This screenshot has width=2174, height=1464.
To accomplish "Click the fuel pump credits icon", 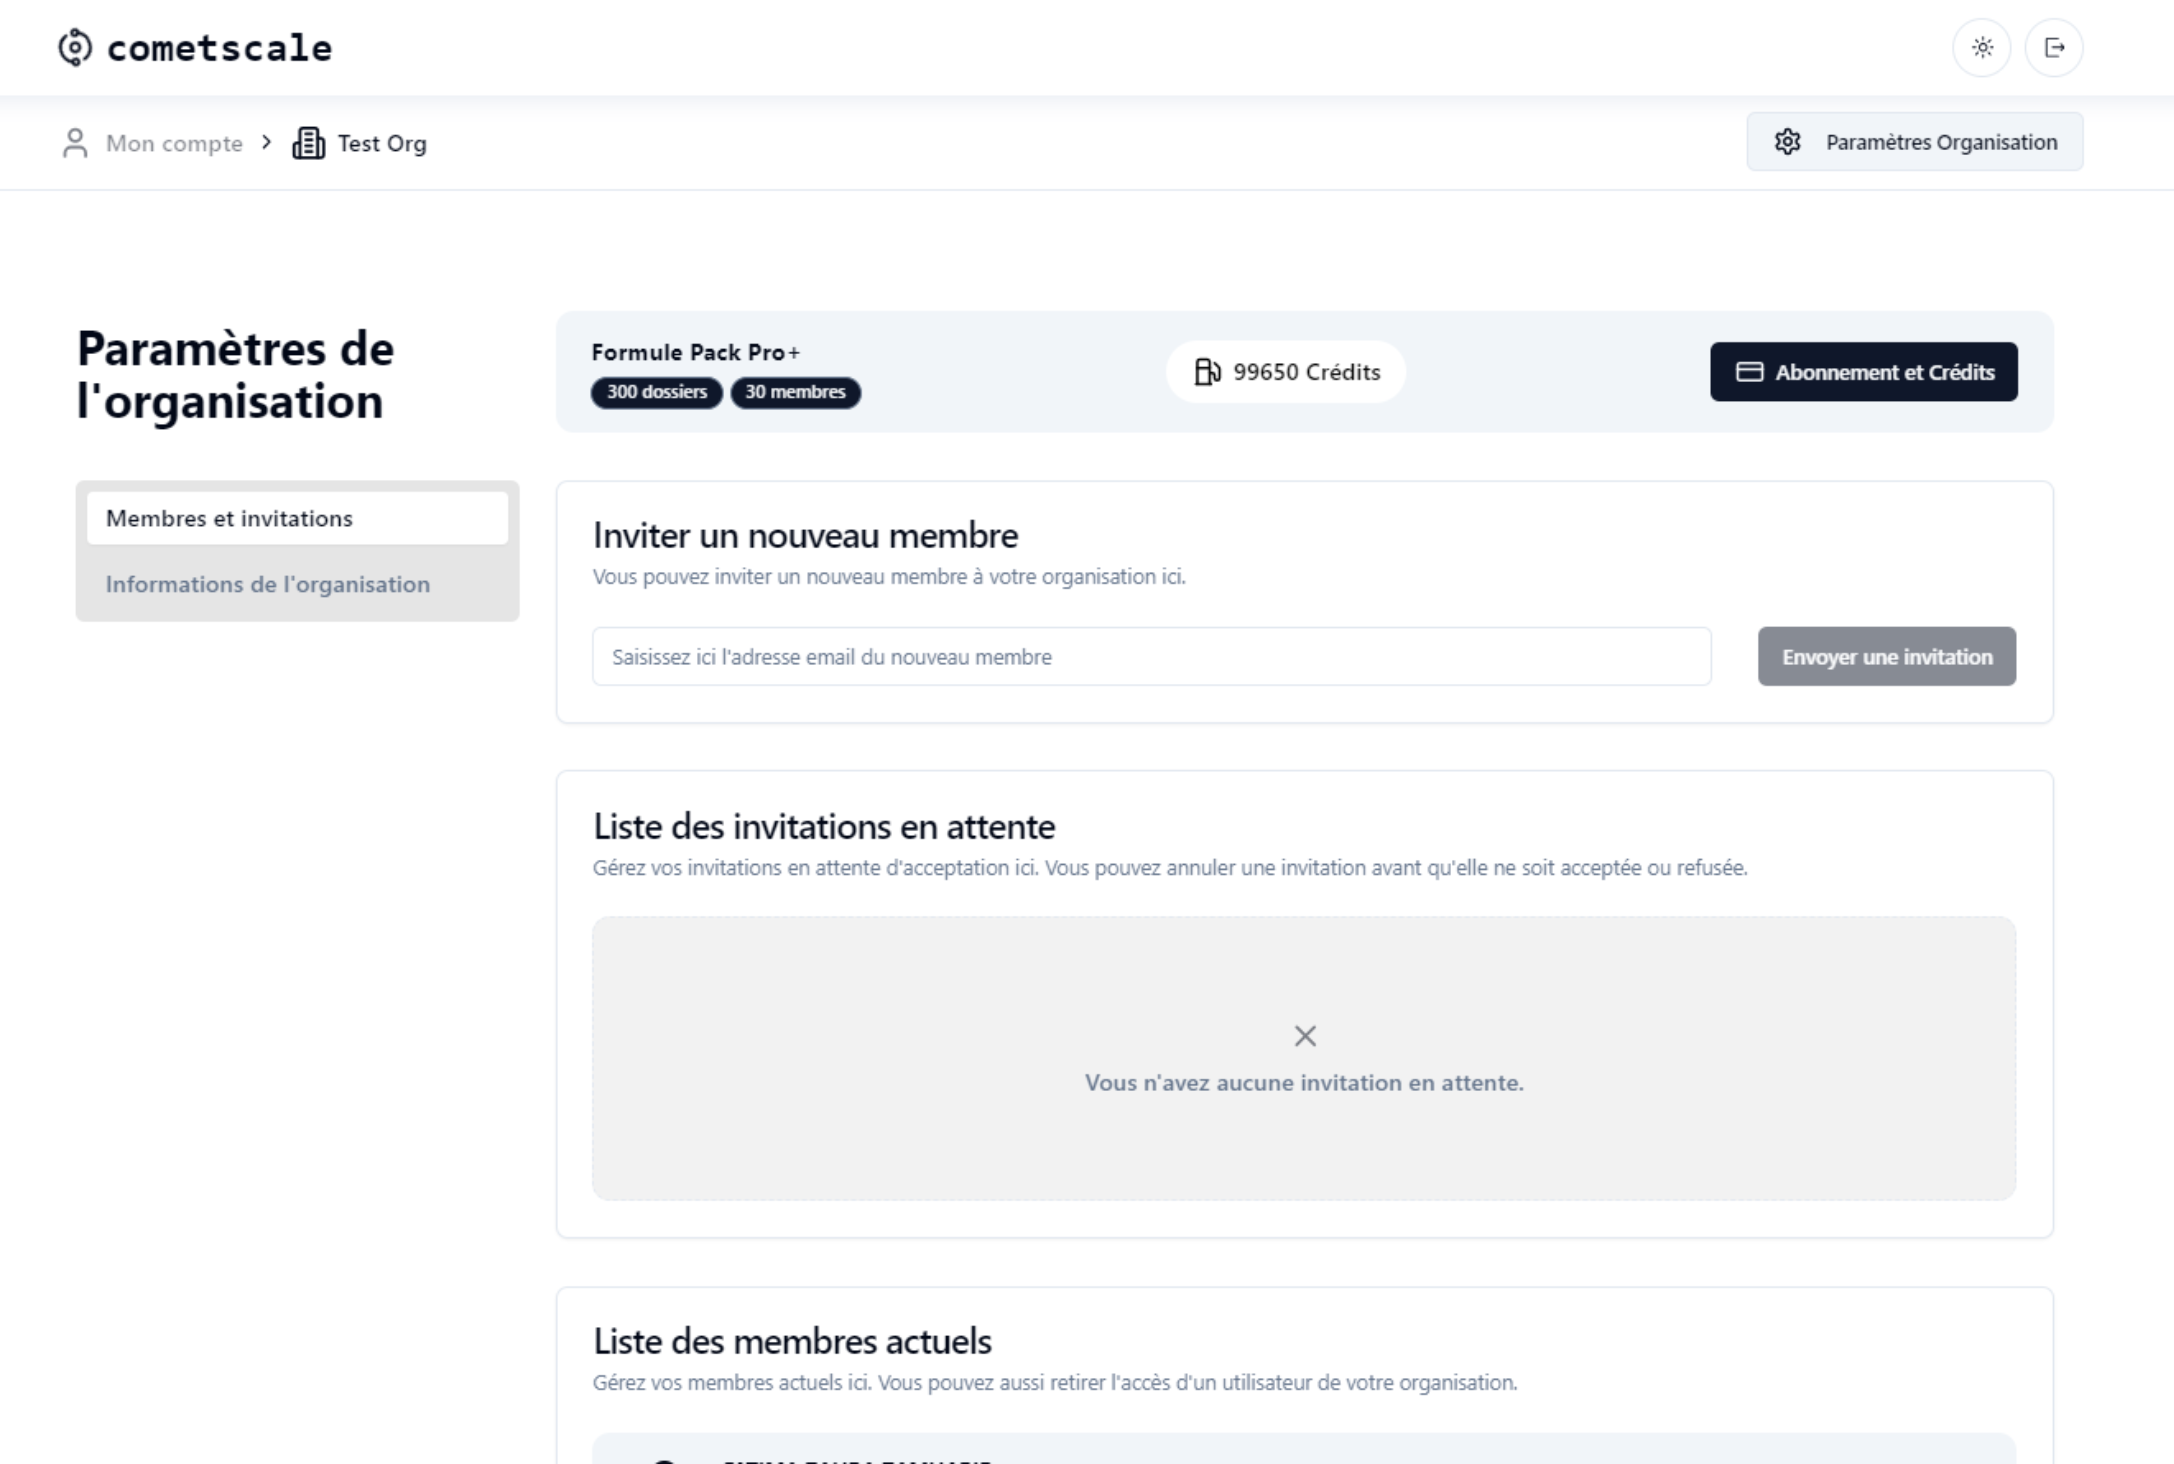I will [x=1207, y=372].
